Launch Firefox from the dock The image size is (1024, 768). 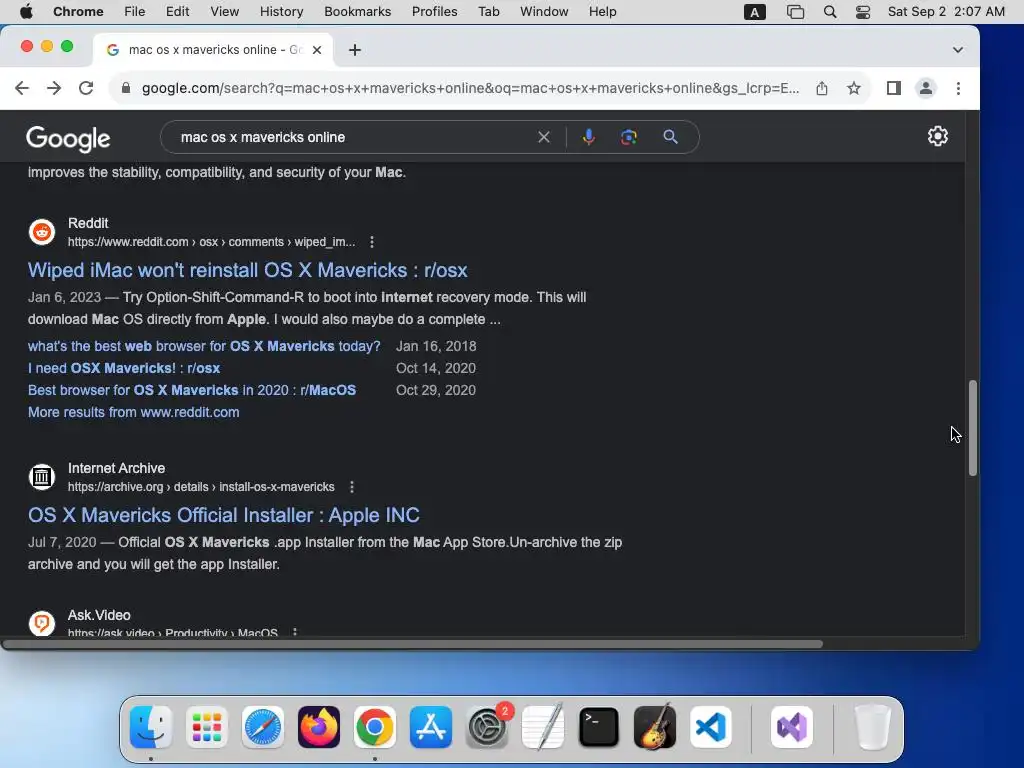319,727
